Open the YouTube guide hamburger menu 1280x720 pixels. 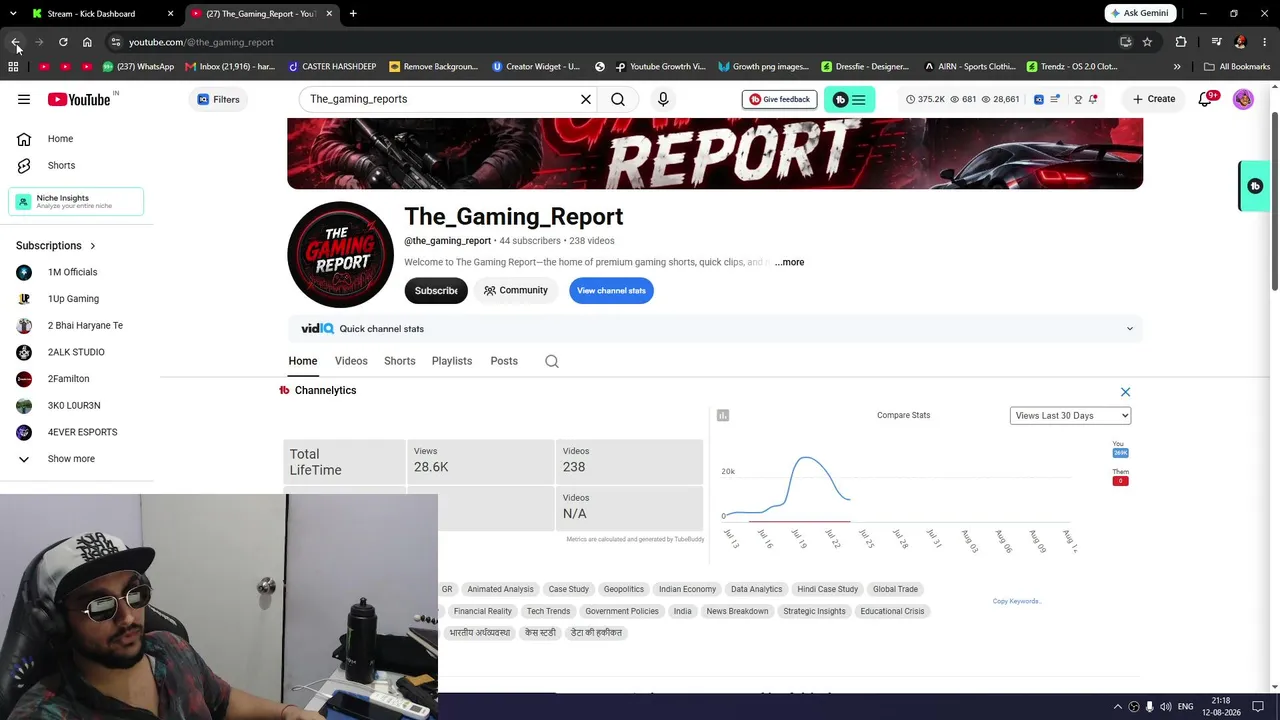(x=24, y=99)
